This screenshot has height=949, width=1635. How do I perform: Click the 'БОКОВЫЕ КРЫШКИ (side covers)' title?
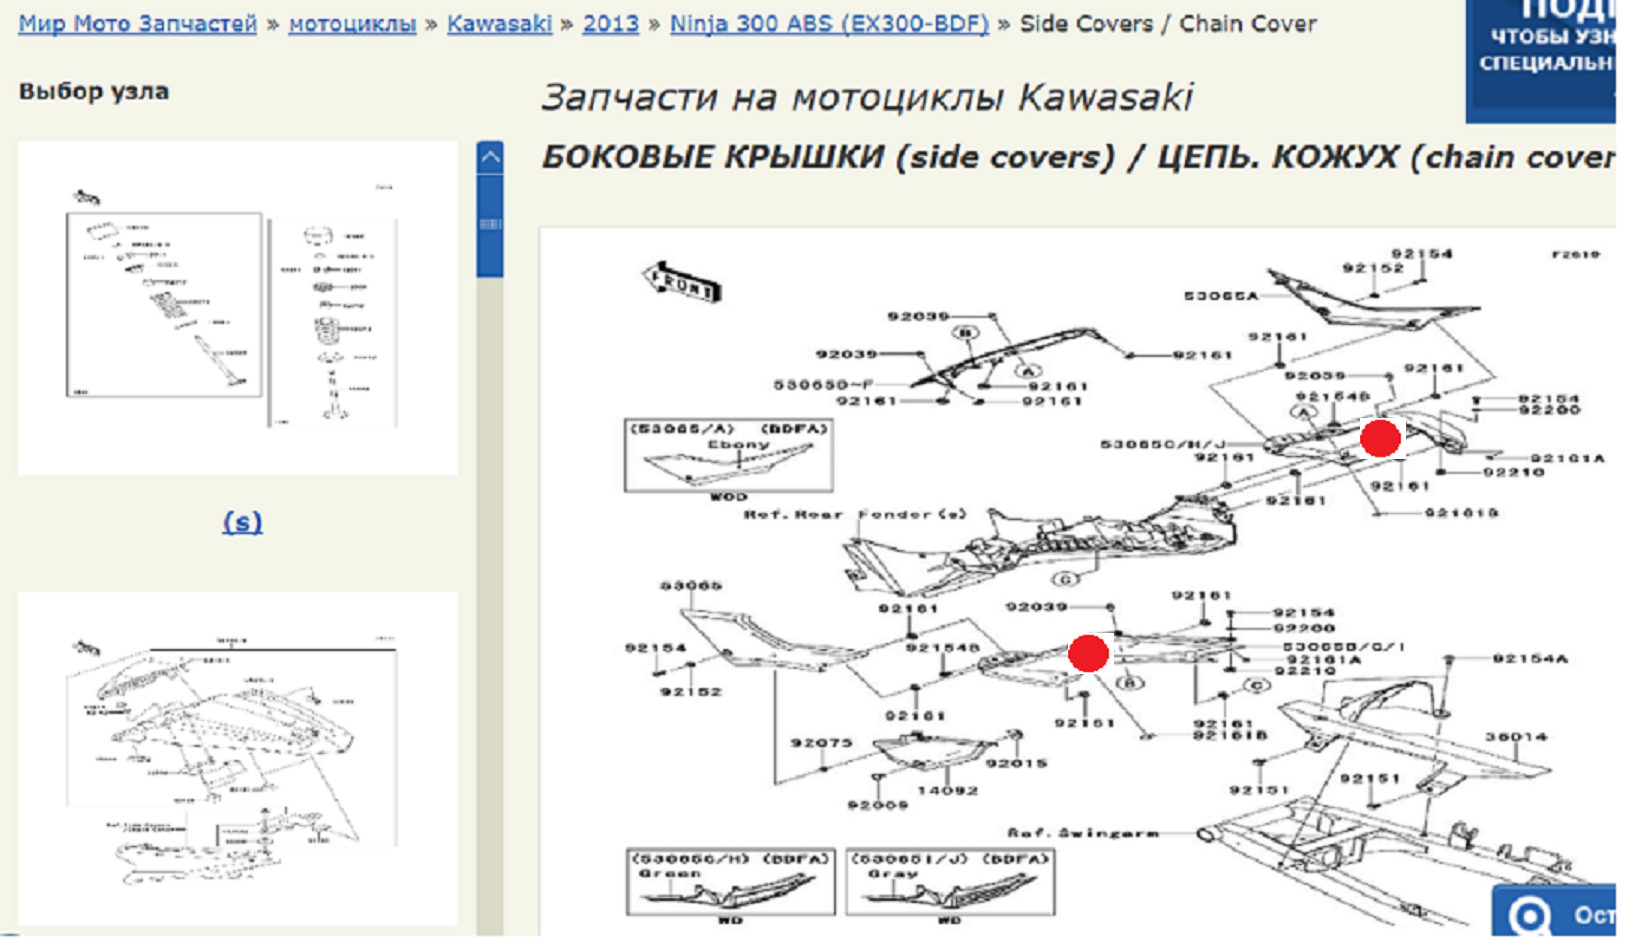pos(829,157)
